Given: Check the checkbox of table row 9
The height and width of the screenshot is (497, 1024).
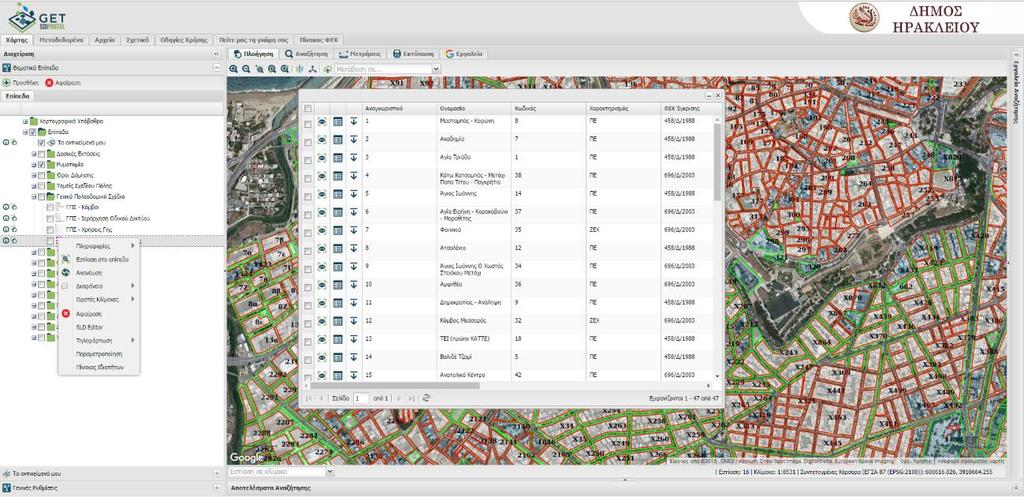Looking at the screenshot, I should (x=308, y=269).
